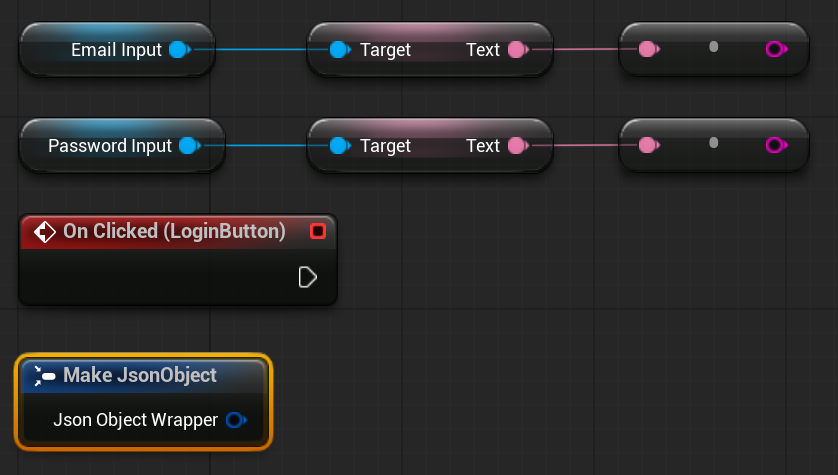Click Target pin on Email GetText node
This screenshot has width=838, height=475.
tap(340, 50)
